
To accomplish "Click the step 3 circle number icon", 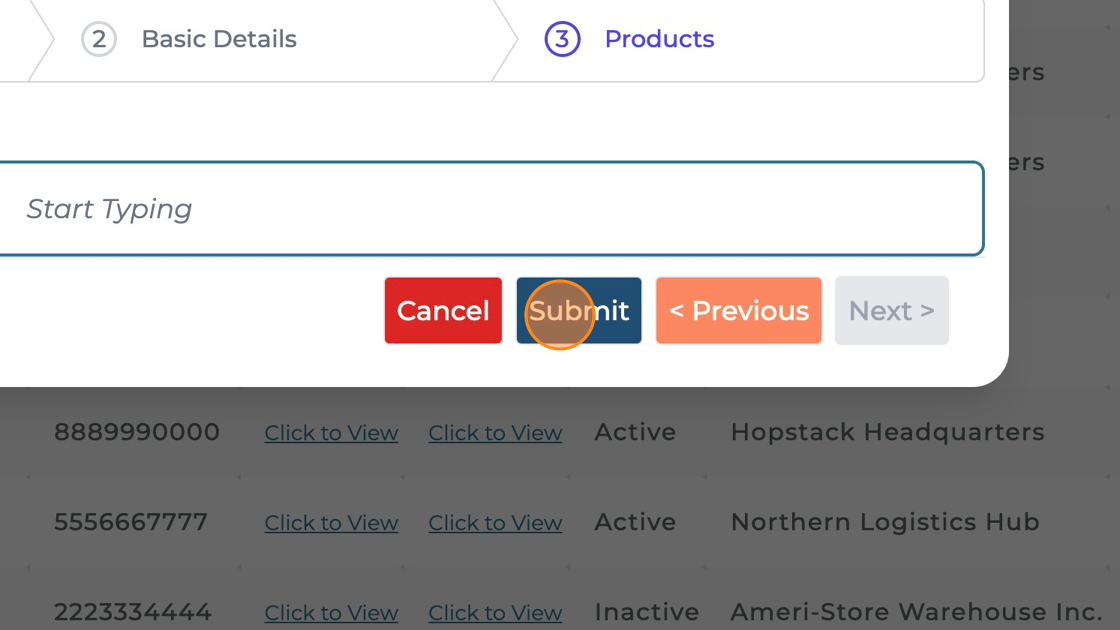I will [x=562, y=39].
